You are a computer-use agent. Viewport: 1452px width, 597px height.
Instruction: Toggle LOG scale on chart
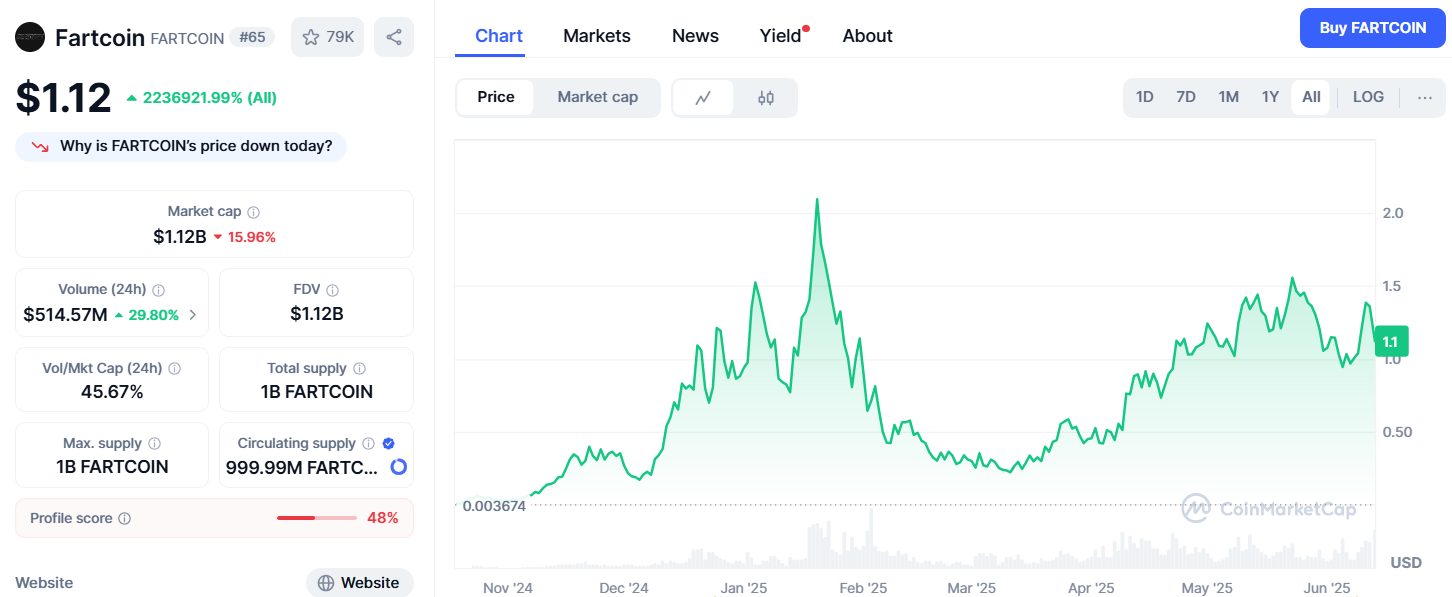tap(1368, 97)
